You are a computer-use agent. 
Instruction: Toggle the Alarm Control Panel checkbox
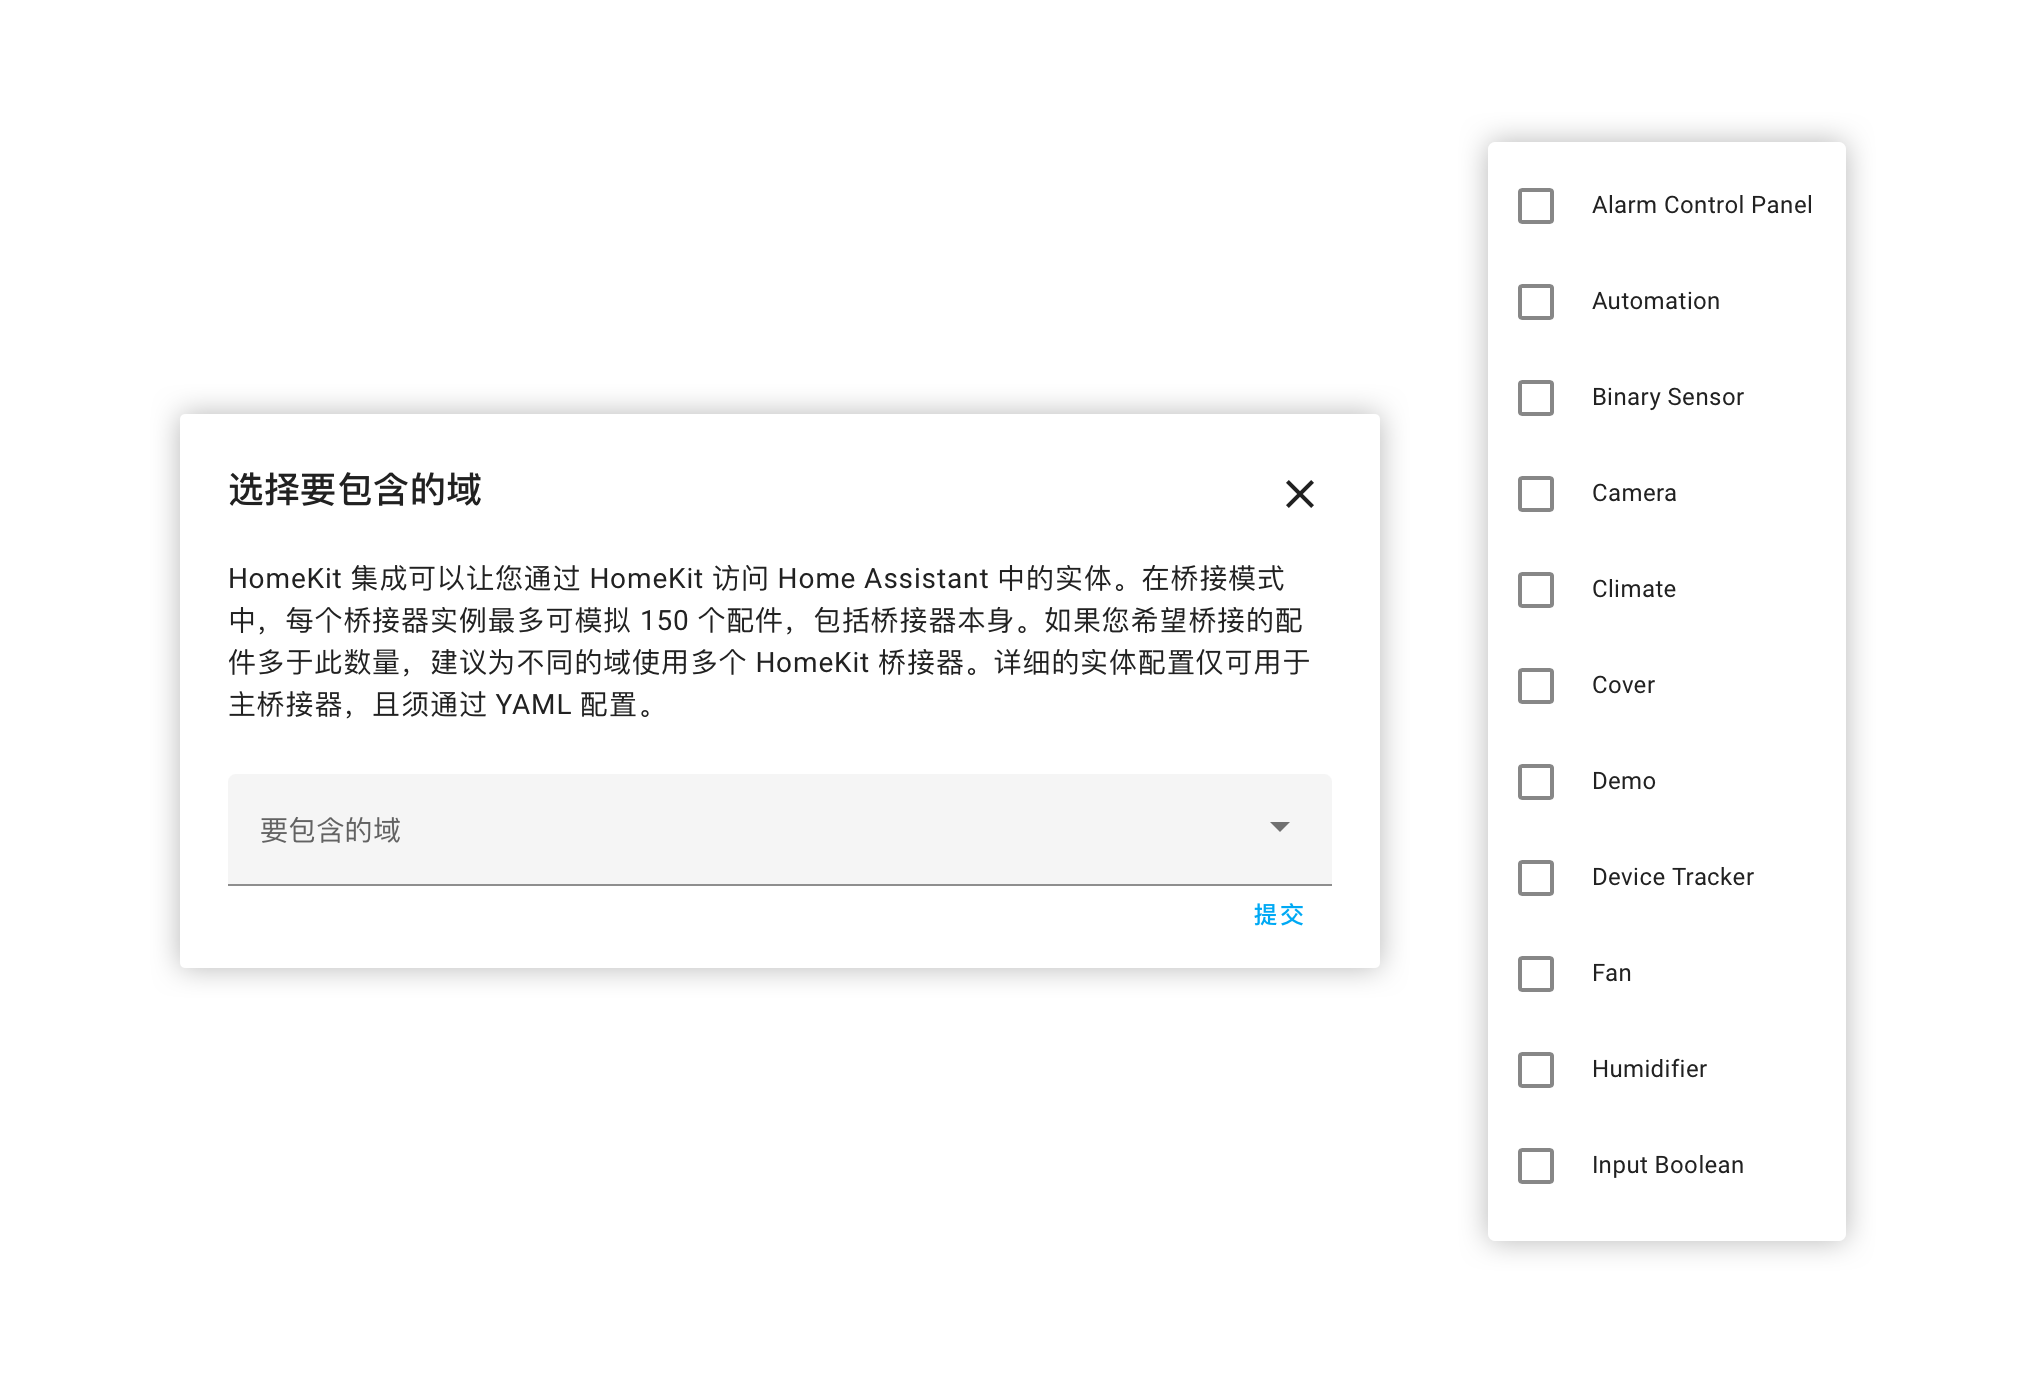[1536, 203]
